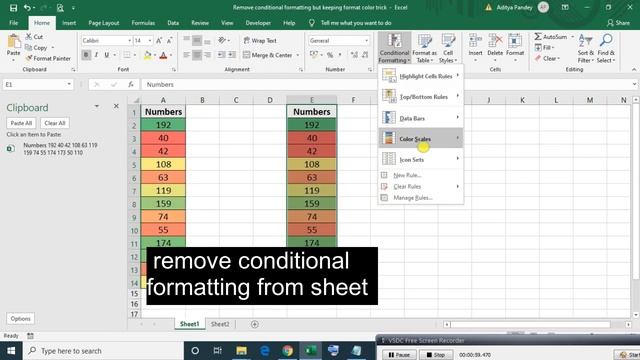Click the Format cells icon

(x=515, y=41)
